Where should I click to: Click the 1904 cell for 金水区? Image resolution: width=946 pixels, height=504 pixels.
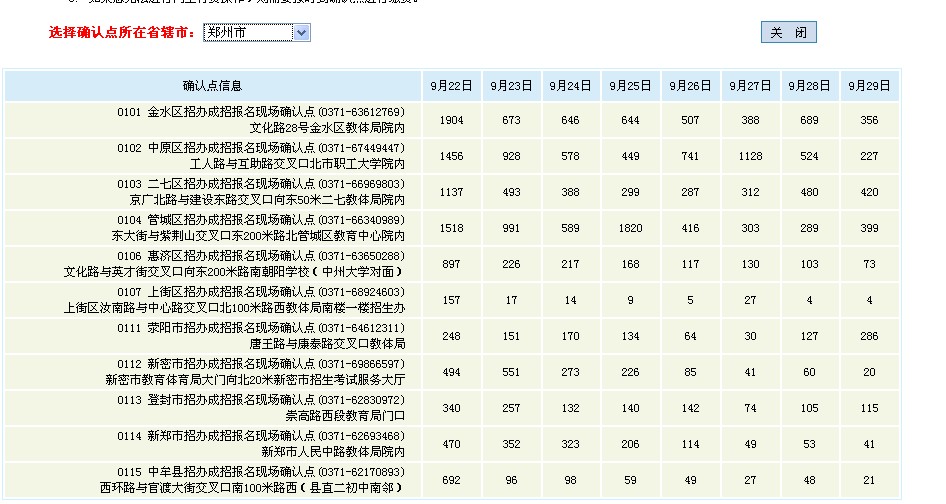(451, 121)
